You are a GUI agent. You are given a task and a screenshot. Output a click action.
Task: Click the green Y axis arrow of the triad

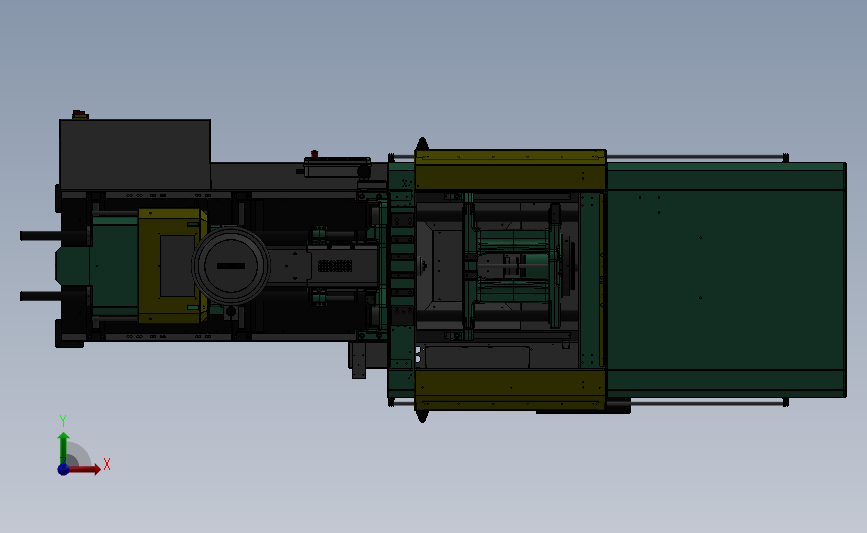click(64, 448)
